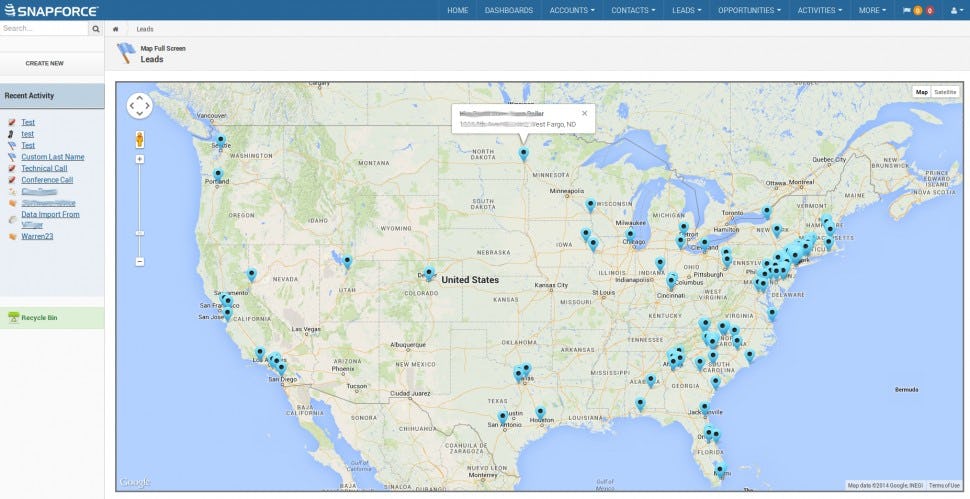This screenshot has width=970, height=499.
Task: Click the CREATE NEW button
Action: coord(45,63)
